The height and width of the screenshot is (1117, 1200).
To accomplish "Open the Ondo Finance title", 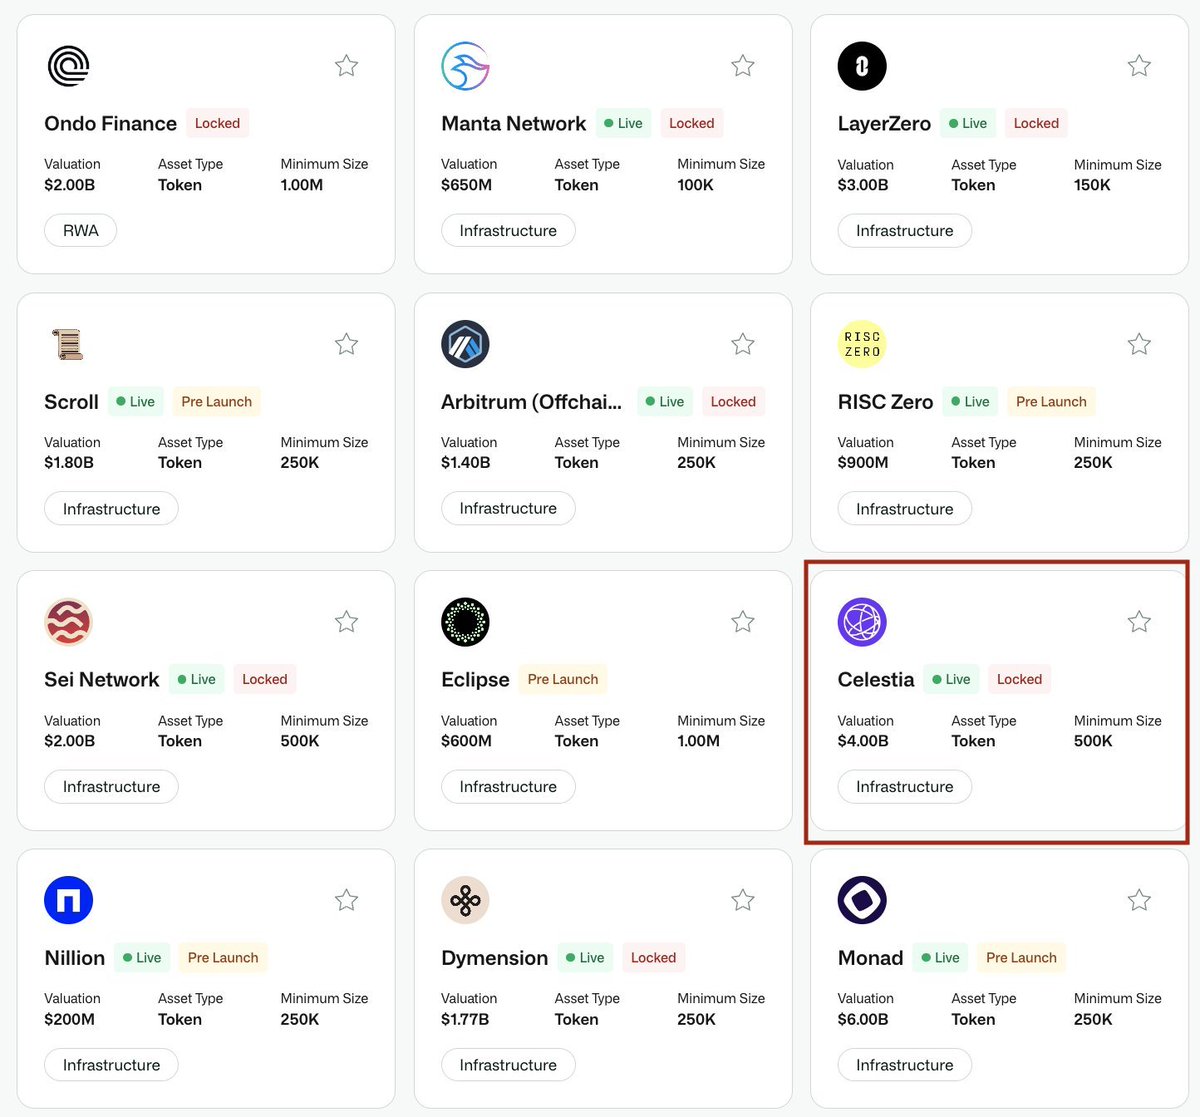I will (110, 124).
